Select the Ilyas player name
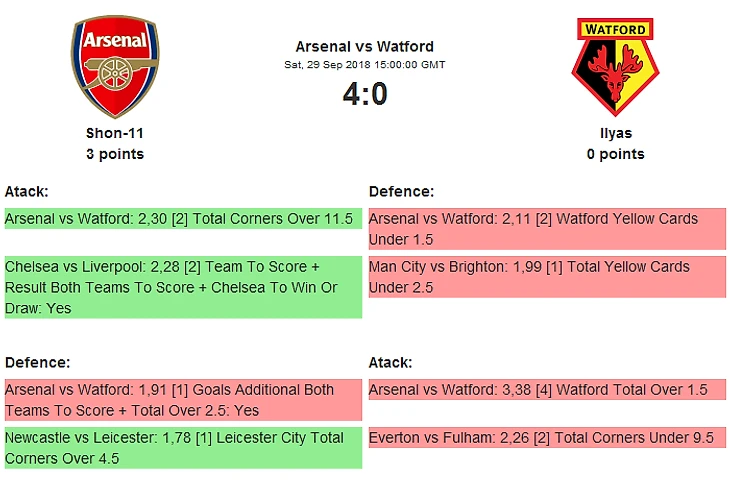The width and height of the screenshot is (730, 480). point(615,133)
